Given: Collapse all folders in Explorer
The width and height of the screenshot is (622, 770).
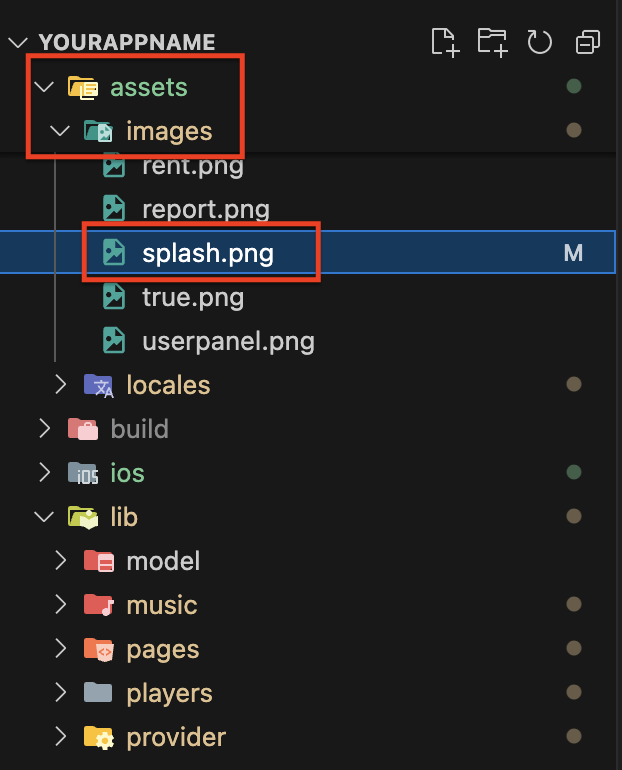Looking at the screenshot, I should tap(588, 42).
